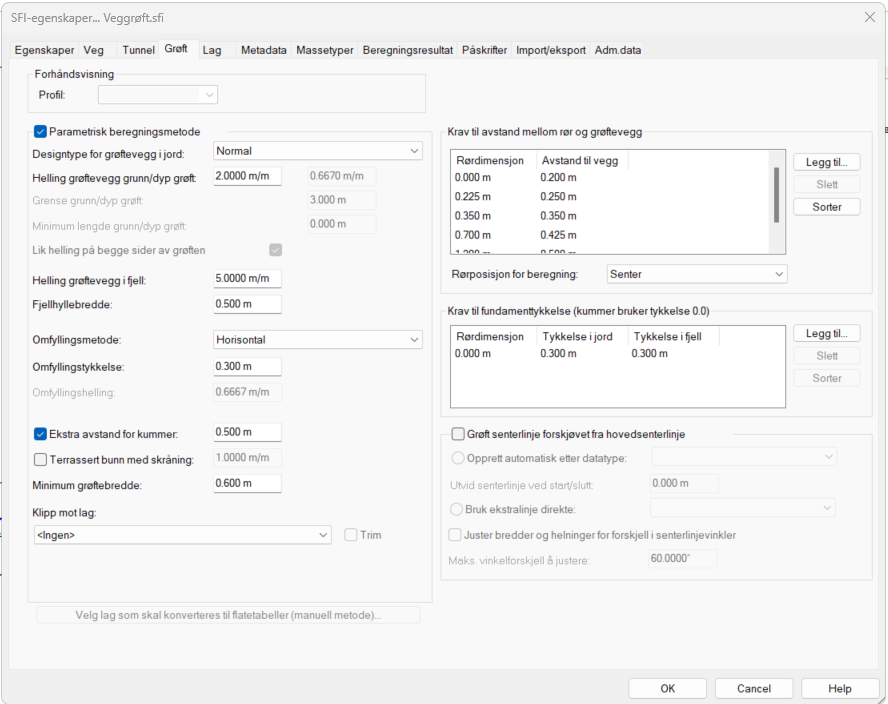This screenshot has height=704, width=888.
Task: Open Rørposisjon for beregning dropdown
Action: (x=697, y=274)
